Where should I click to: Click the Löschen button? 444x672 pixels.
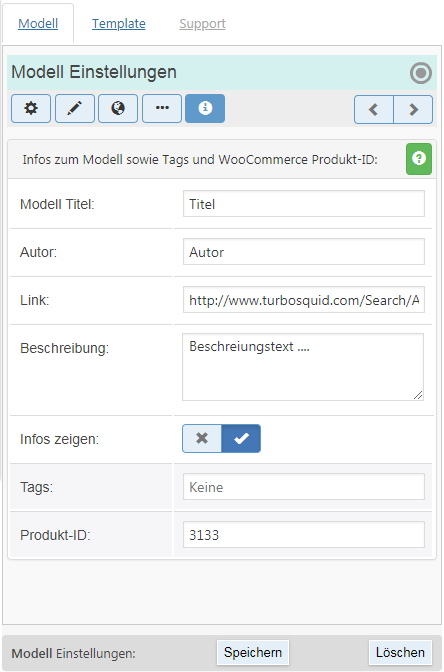[x=400, y=652]
